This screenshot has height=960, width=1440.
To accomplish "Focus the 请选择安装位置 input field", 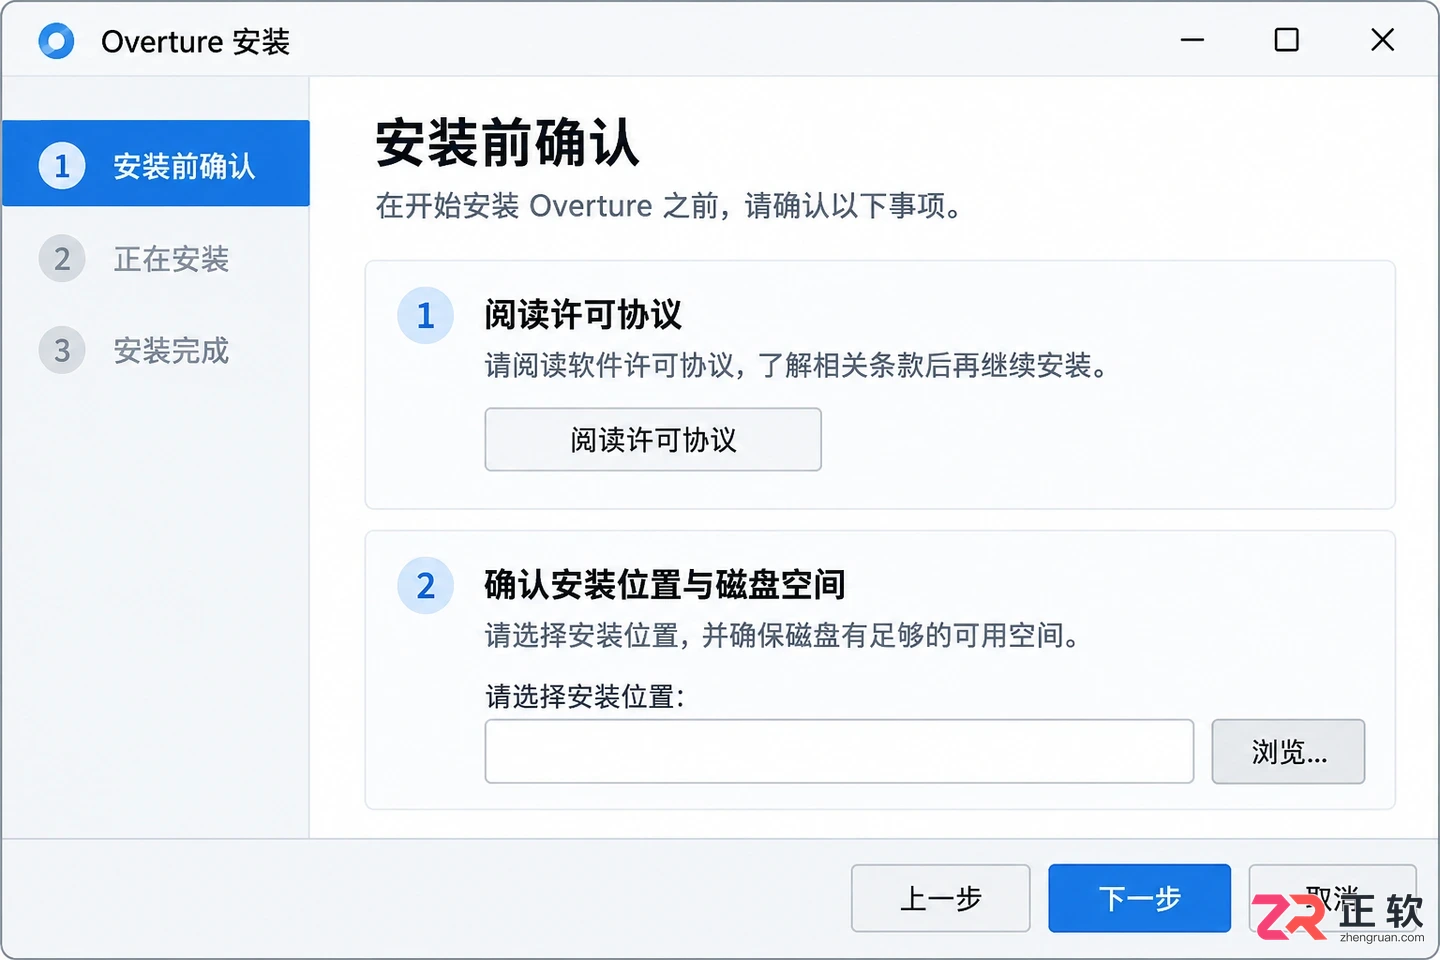I will pyautogui.click(x=839, y=751).
